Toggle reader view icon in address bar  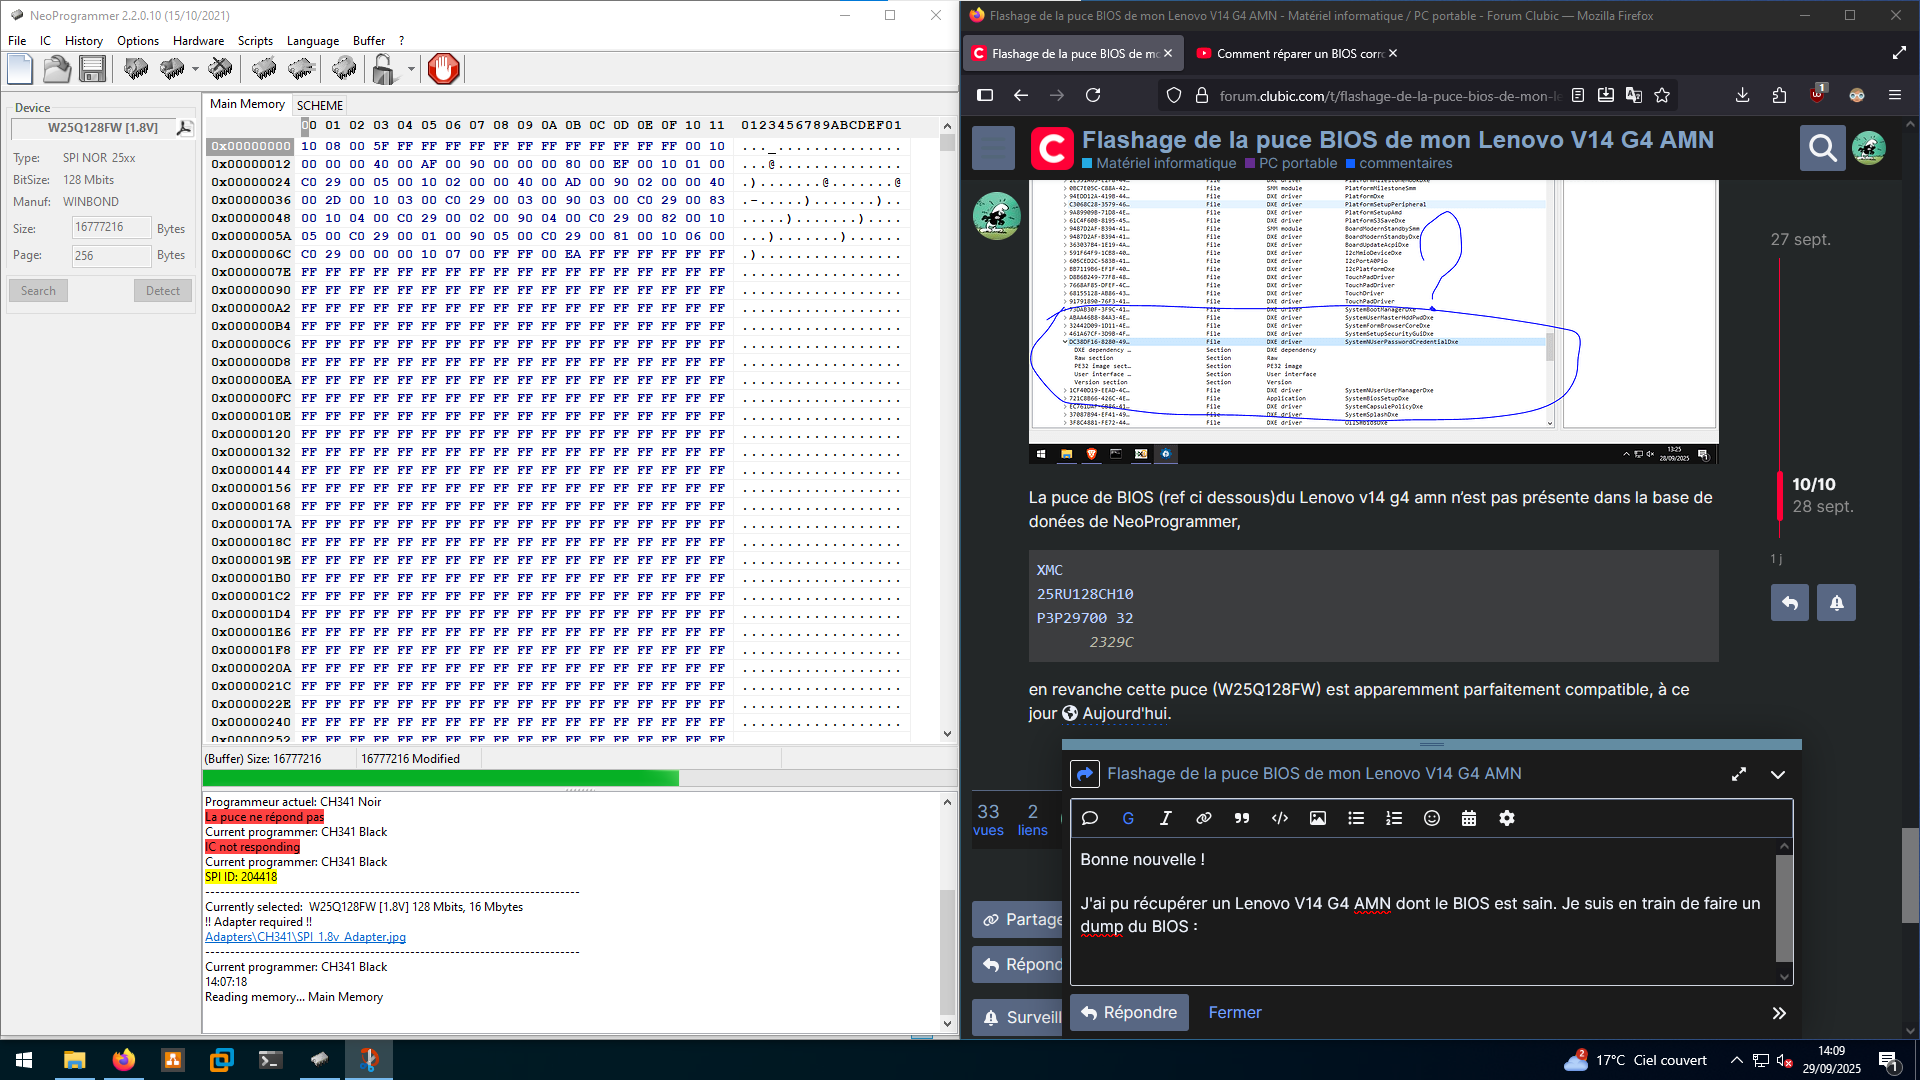coord(1578,95)
